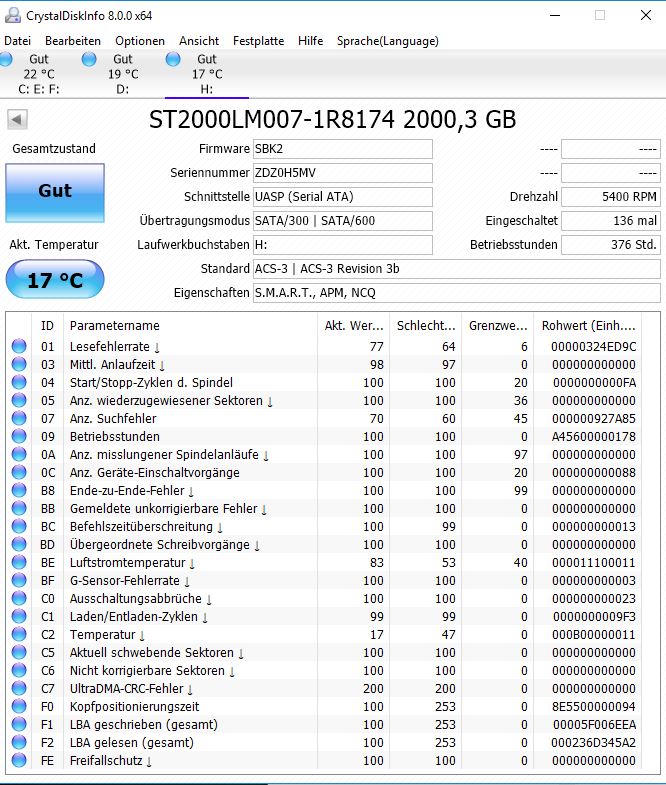Click the ID column header
Image resolution: width=666 pixels, height=785 pixels.
(47, 325)
